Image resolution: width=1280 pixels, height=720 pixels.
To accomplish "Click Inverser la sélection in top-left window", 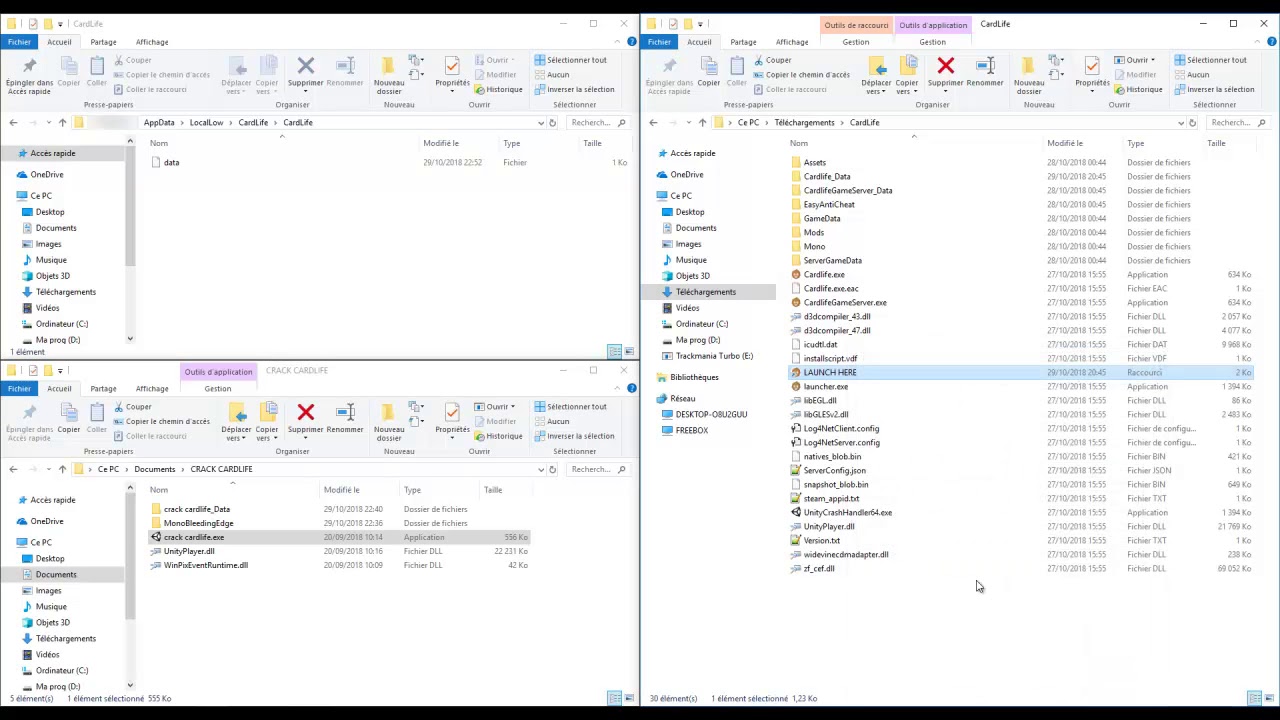I will coord(574,89).
